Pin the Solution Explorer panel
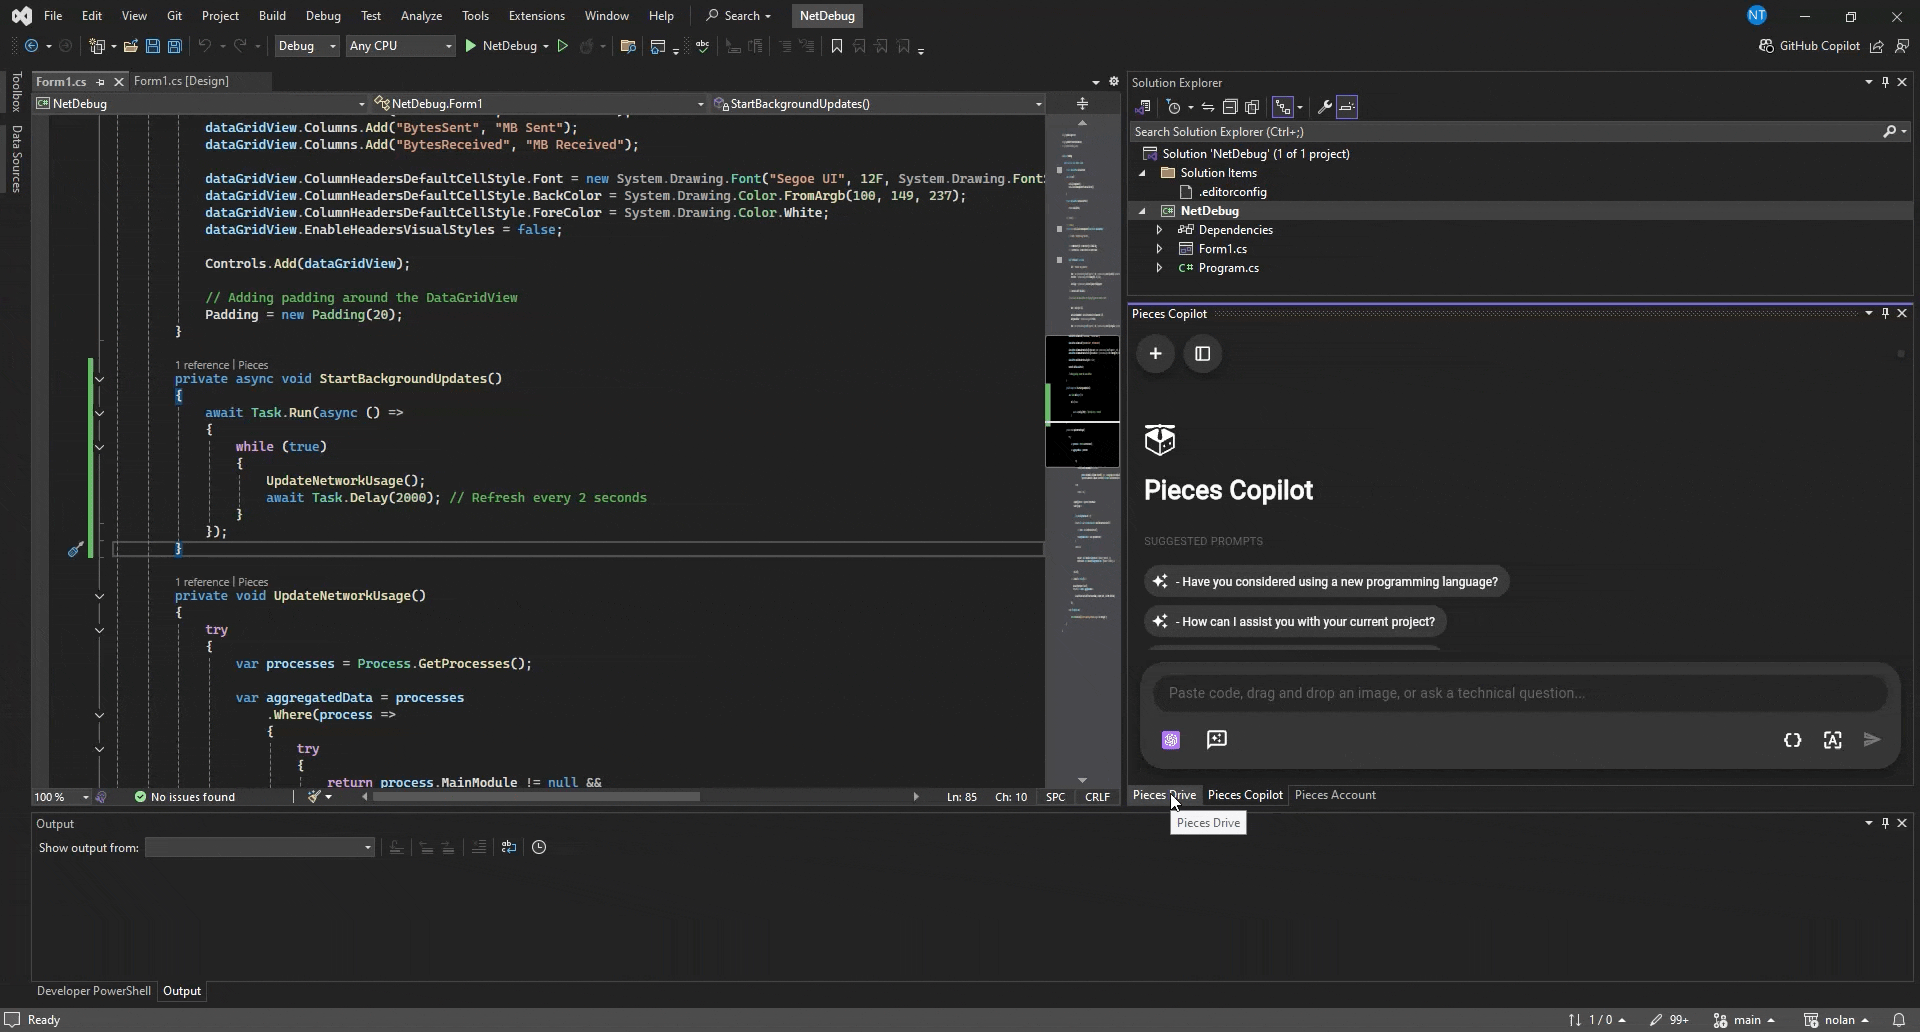The height and width of the screenshot is (1032, 1920). [1885, 82]
